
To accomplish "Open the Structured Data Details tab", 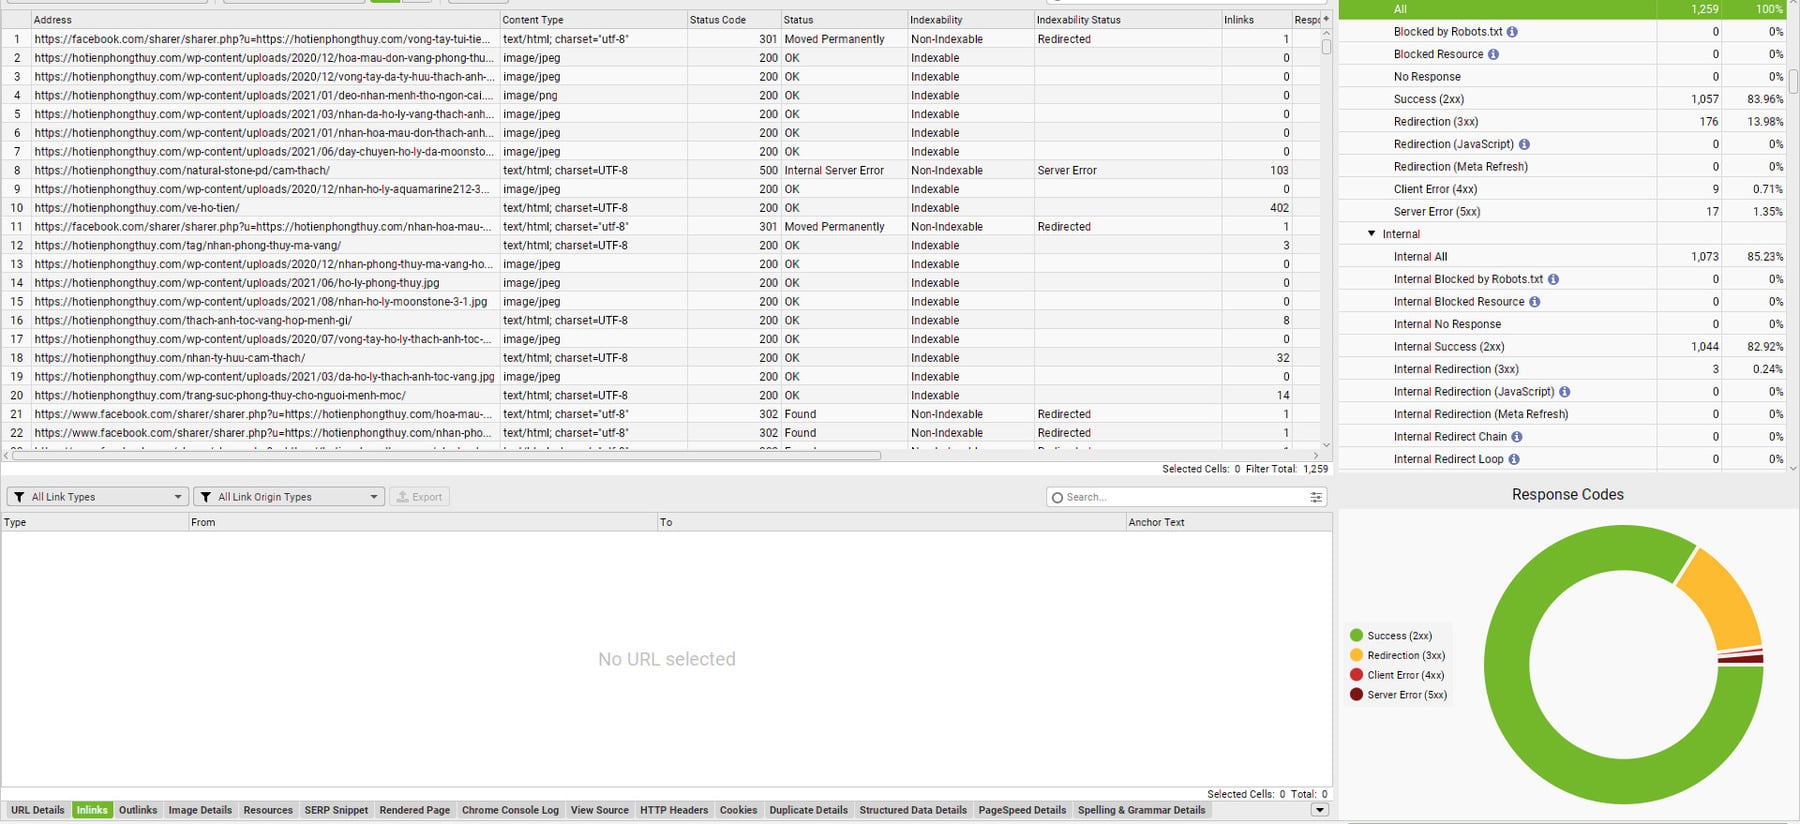I will coord(913,810).
